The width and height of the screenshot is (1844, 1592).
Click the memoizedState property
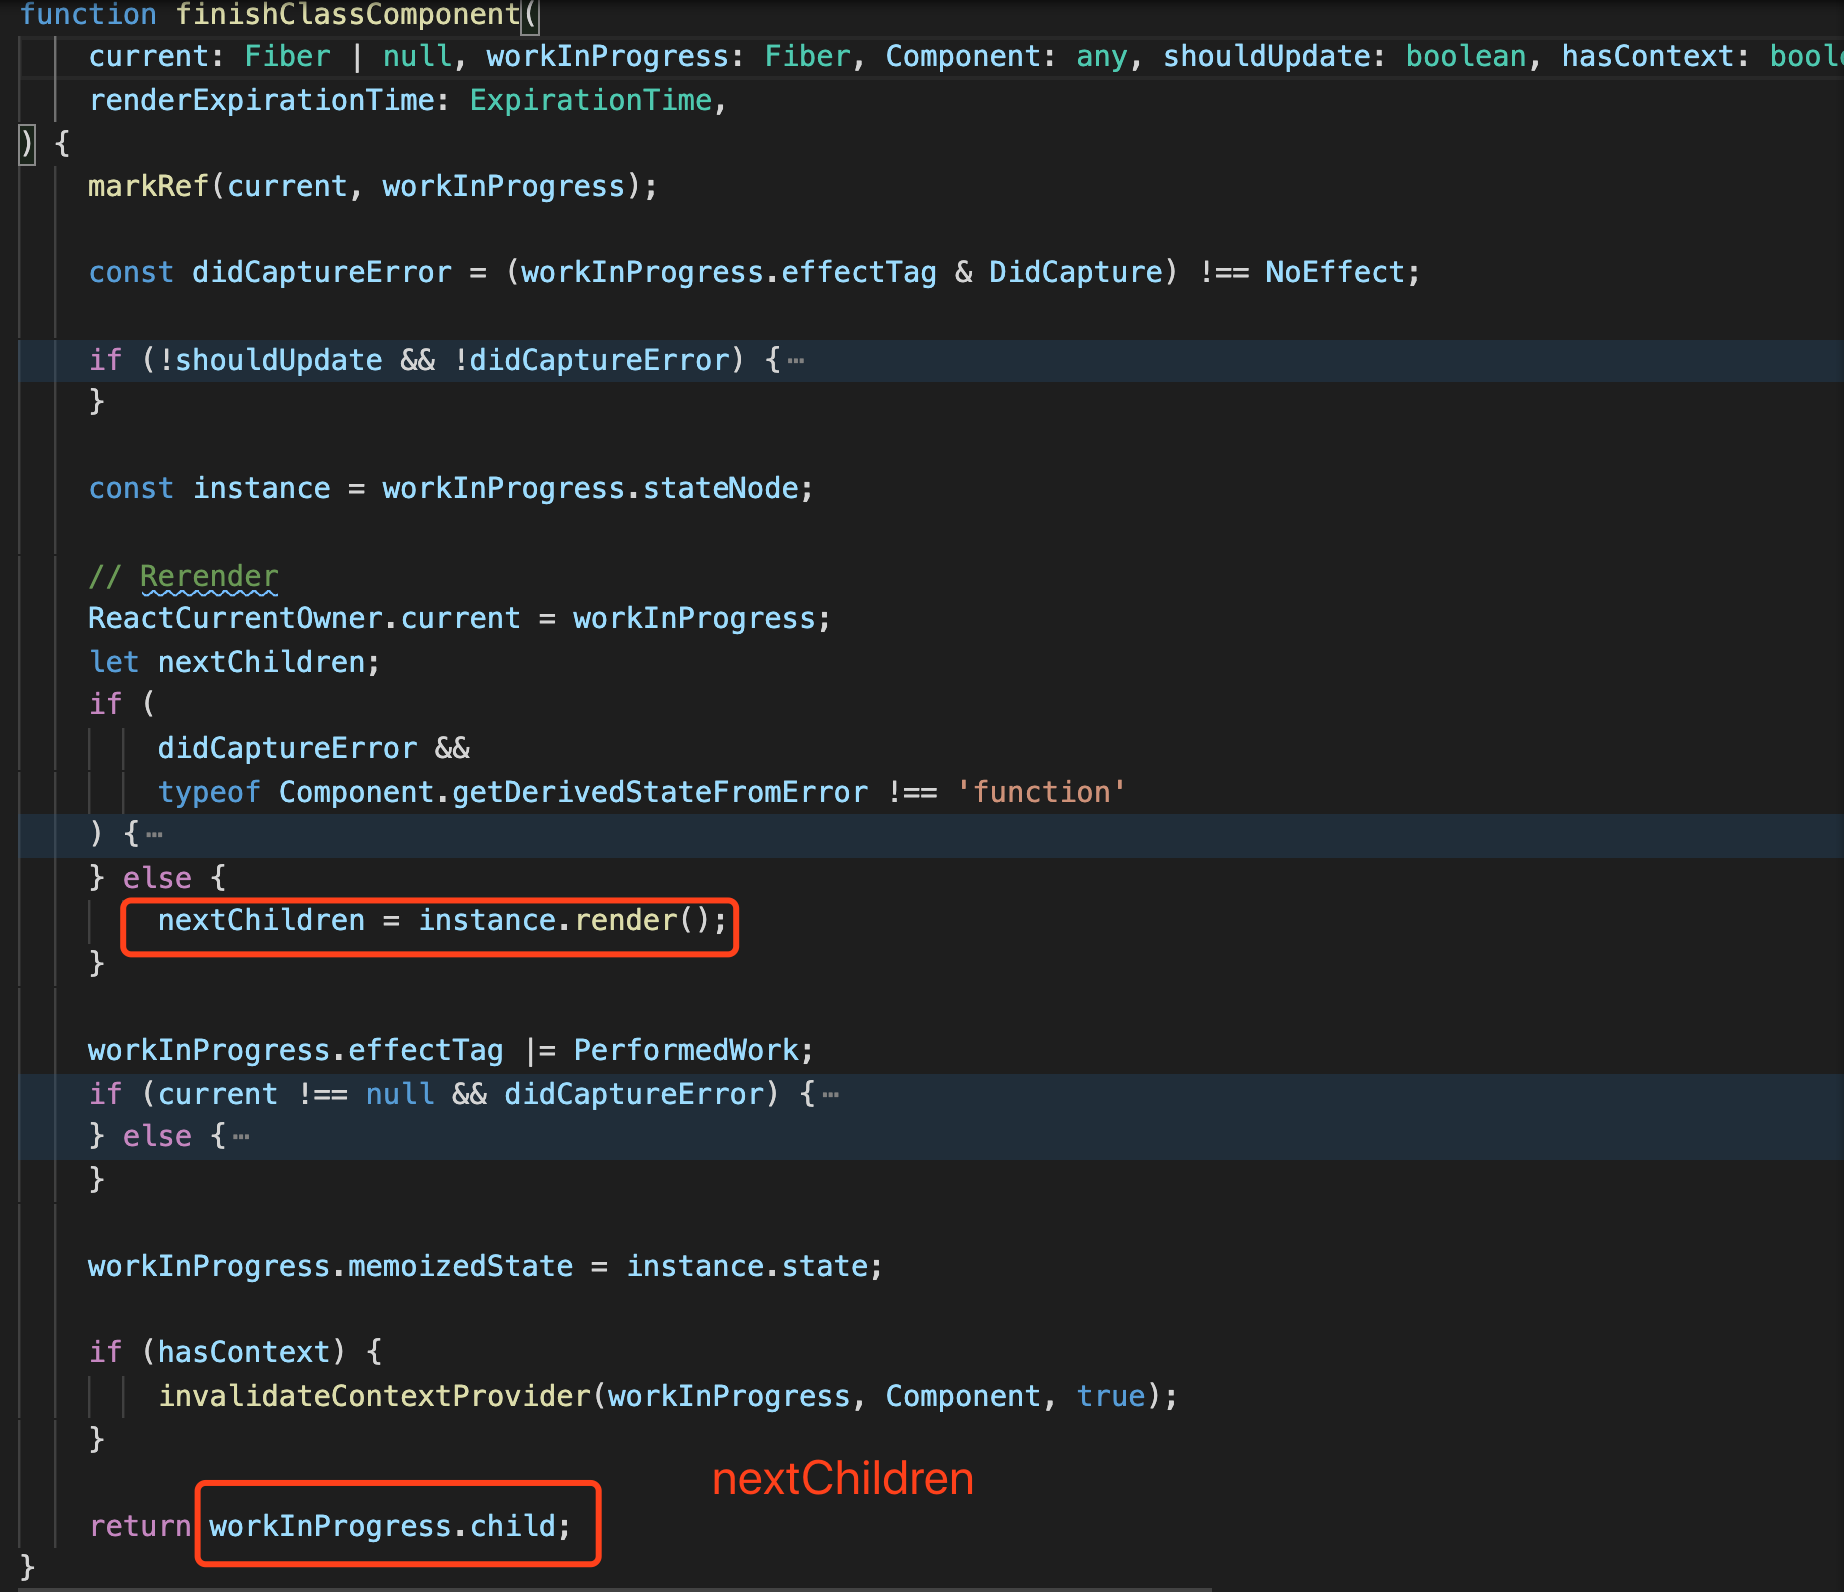[461, 1267]
